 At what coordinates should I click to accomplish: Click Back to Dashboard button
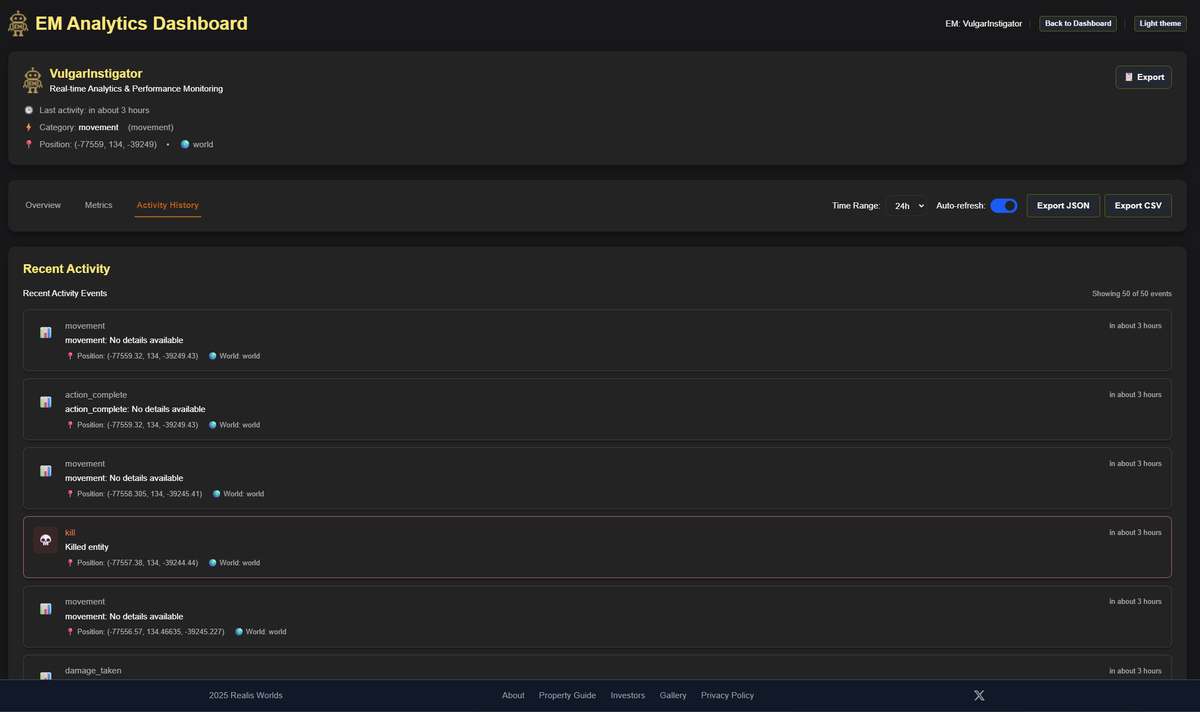[x=1078, y=23]
